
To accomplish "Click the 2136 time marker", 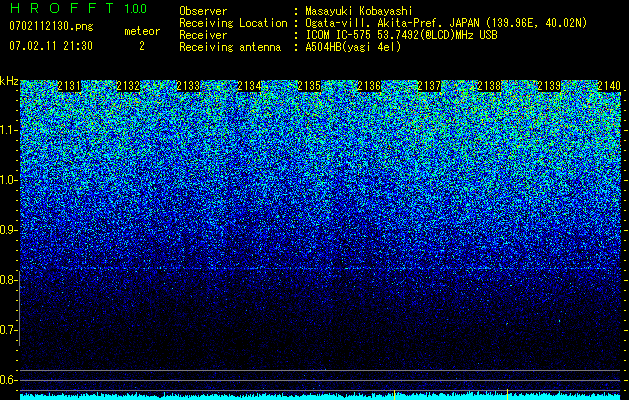I will pyautogui.click(x=369, y=86).
